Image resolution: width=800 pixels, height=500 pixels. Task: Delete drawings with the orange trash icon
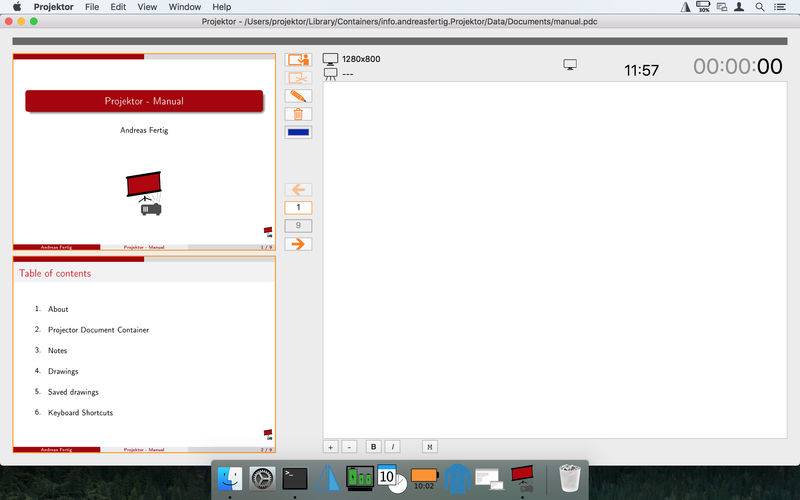point(298,114)
